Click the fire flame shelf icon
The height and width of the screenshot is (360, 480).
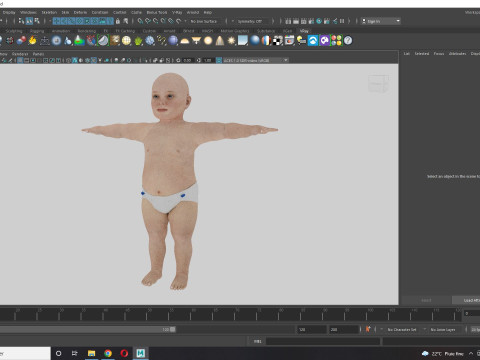coord(33,41)
